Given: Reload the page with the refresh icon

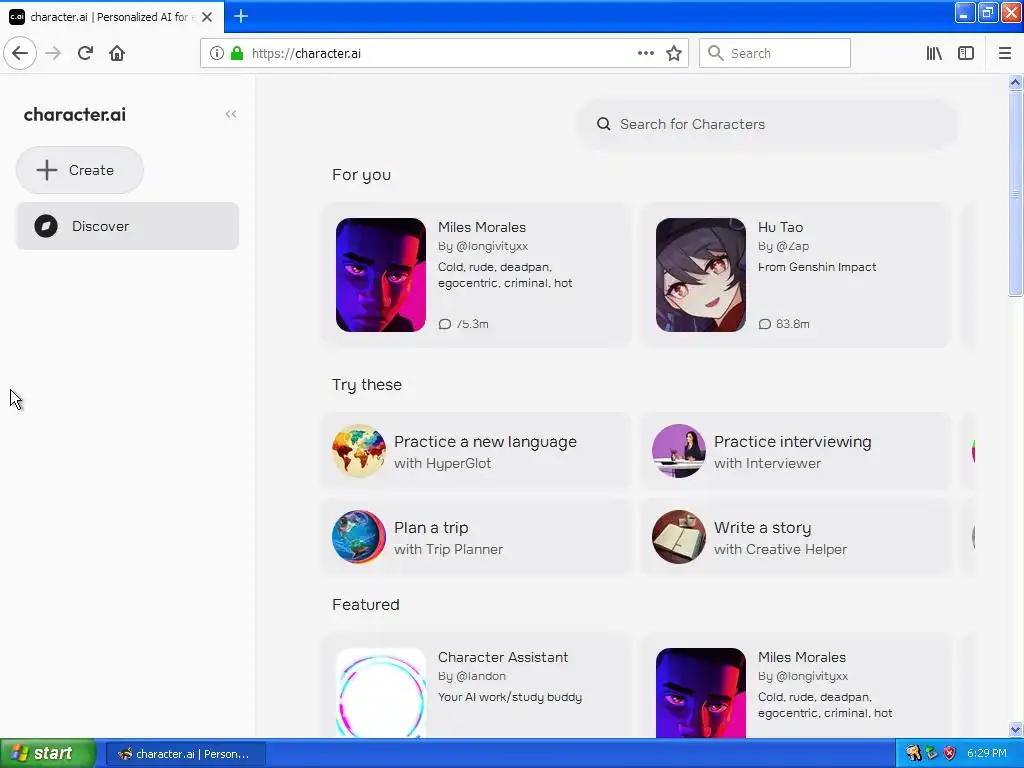Looking at the screenshot, I should point(85,53).
